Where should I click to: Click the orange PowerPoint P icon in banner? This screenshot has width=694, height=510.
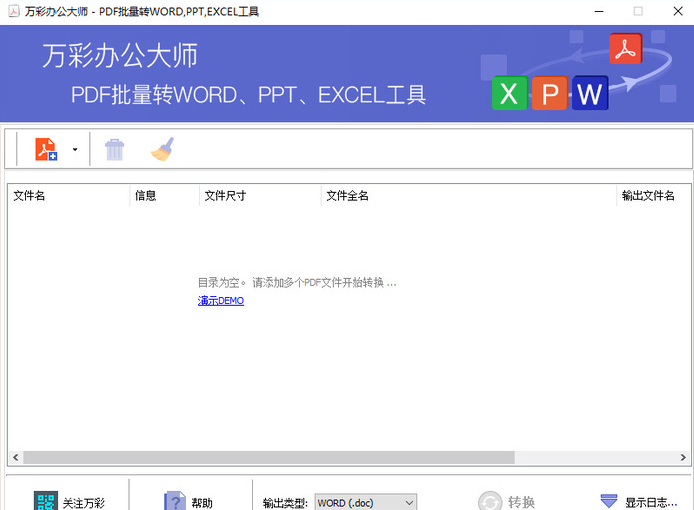click(549, 94)
